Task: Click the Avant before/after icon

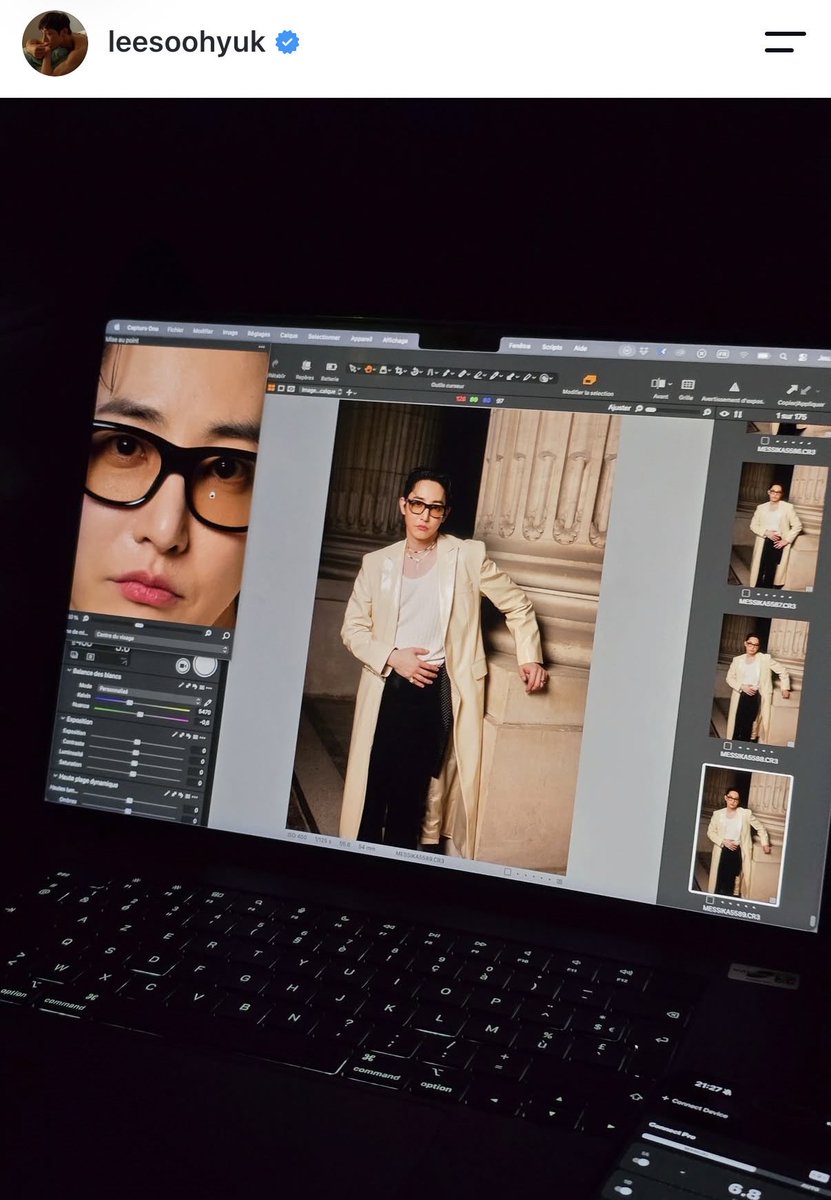Action: pos(661,384)
